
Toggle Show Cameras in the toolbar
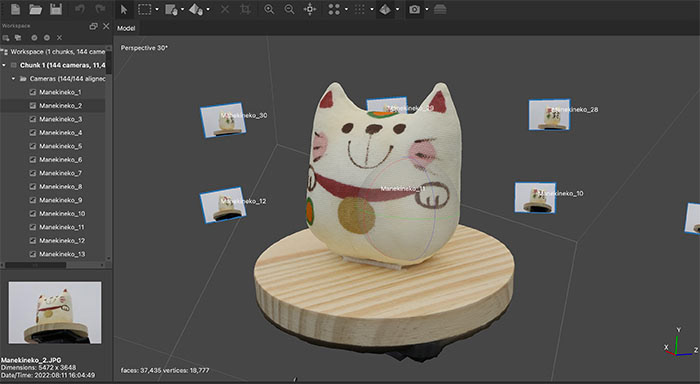coord(414,9)
